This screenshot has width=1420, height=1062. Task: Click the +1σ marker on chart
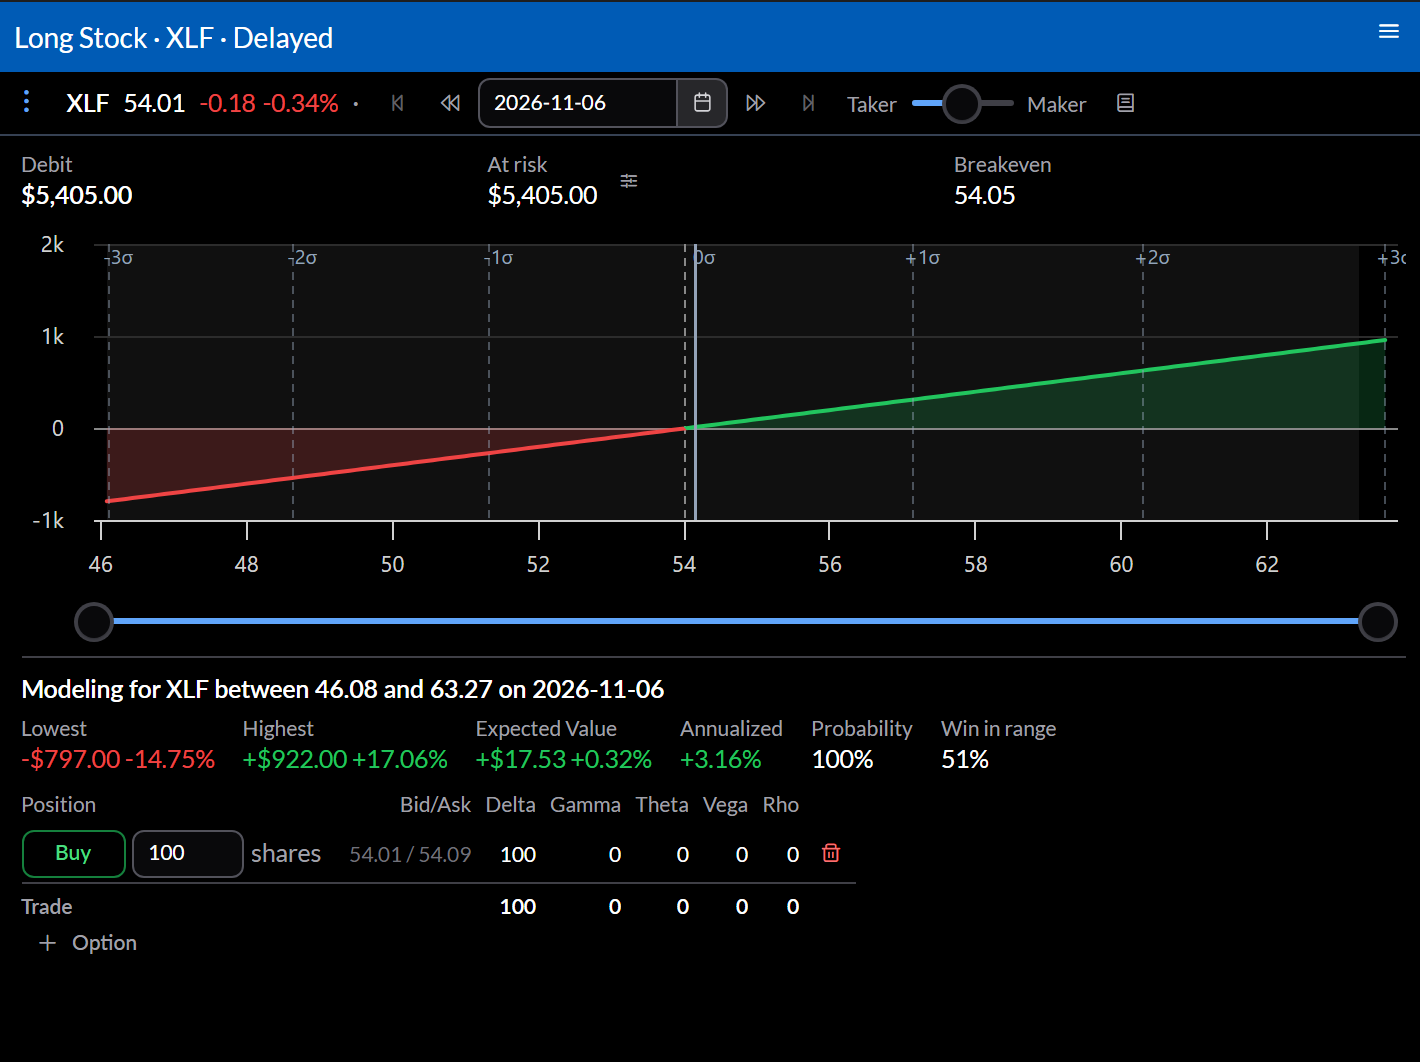coord(923,258)
